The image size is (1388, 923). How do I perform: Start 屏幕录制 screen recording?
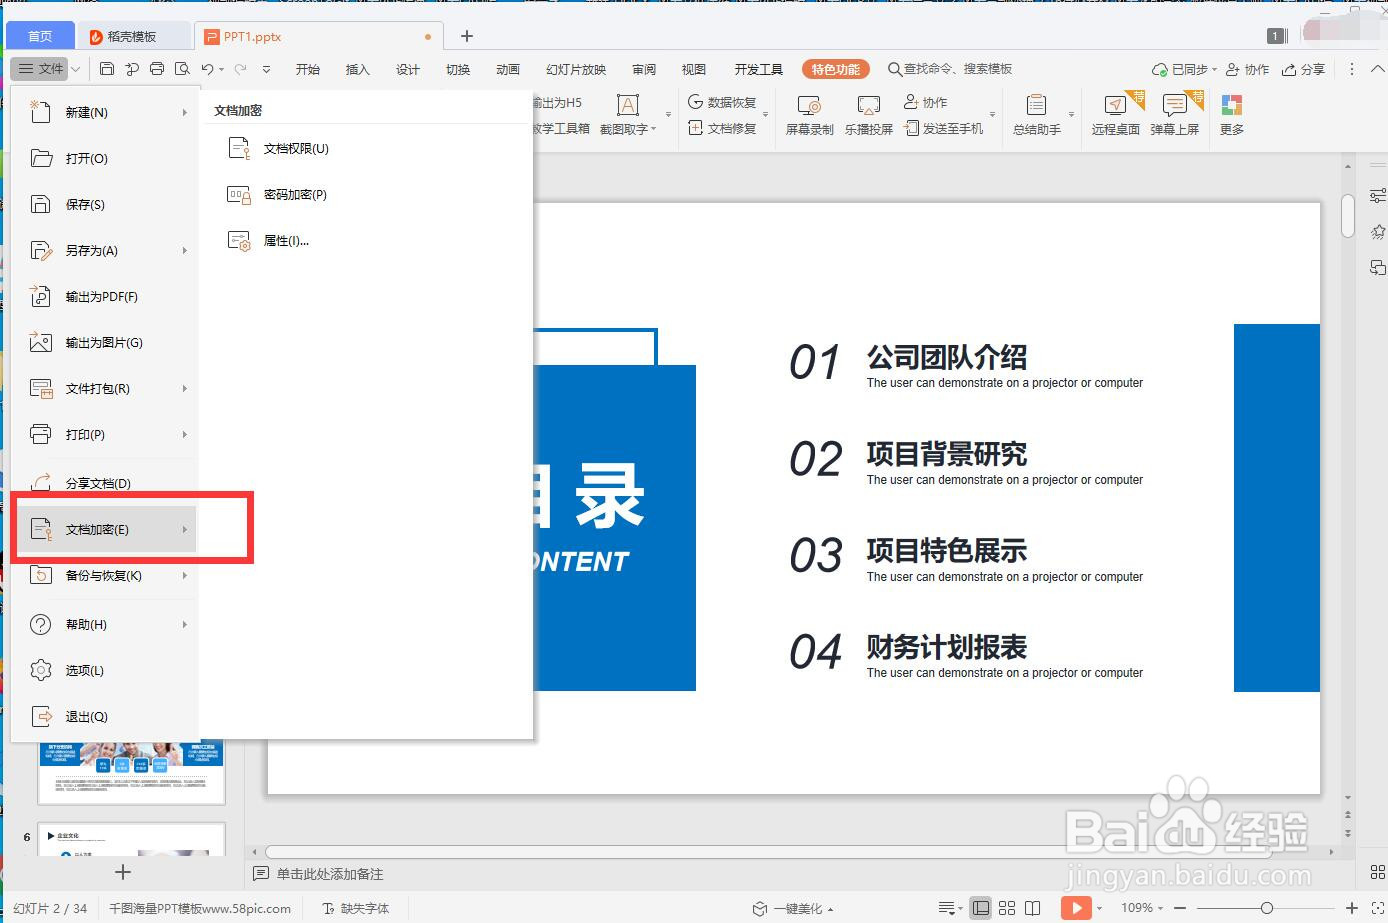click(x=809, y=115)
